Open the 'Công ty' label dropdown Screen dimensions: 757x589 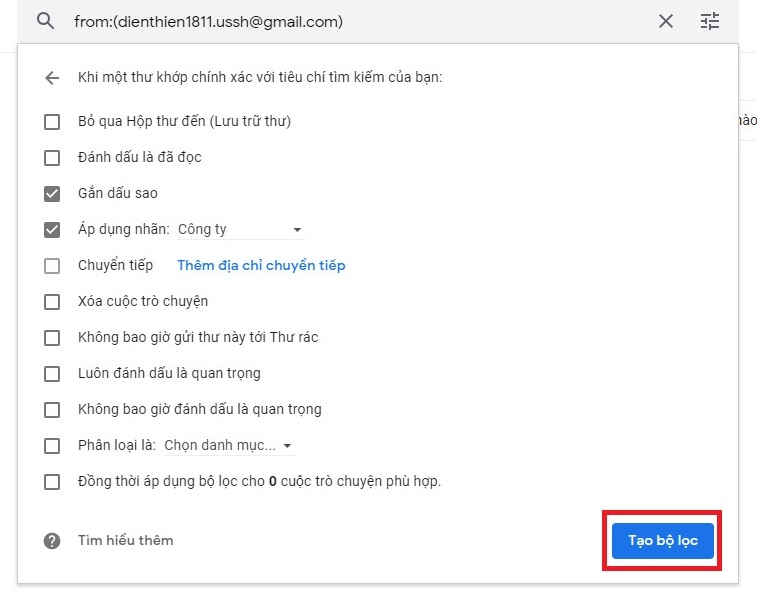coord(240,229)
